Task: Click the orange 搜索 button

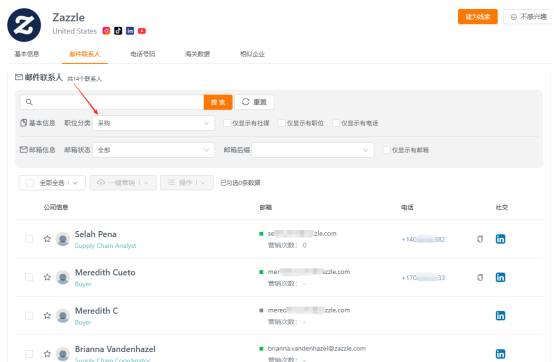Action: pyautogui.click(x=218, y=102)
